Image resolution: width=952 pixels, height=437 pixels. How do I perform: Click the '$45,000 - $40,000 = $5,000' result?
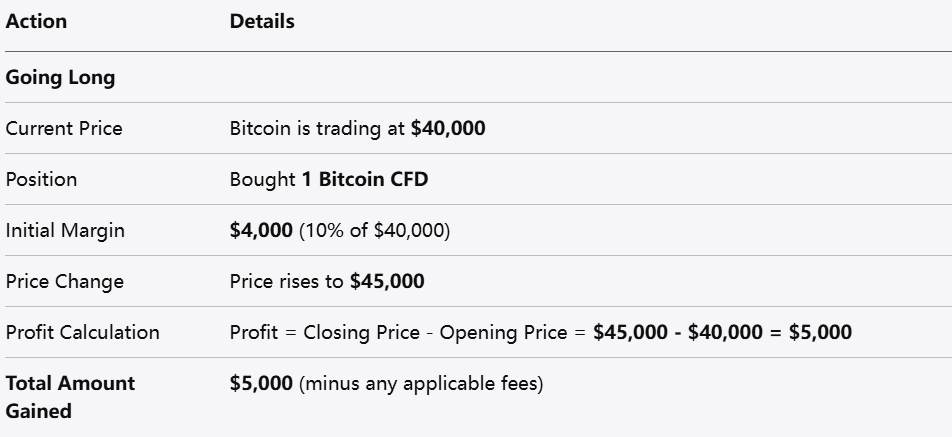point(722,333)
